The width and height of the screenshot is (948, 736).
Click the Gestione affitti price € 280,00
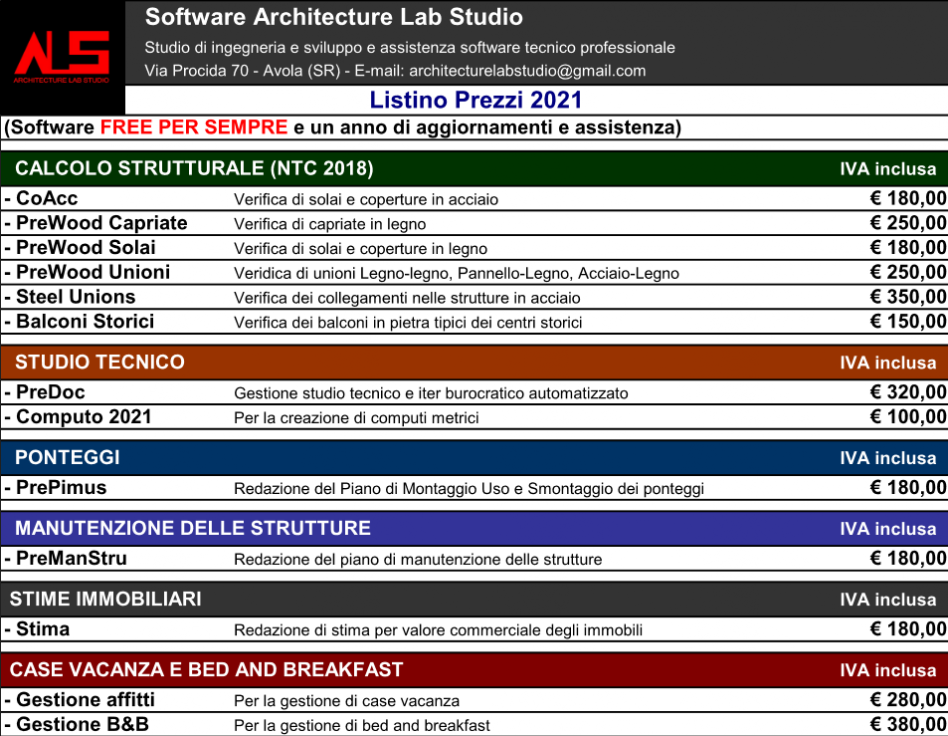908,700
